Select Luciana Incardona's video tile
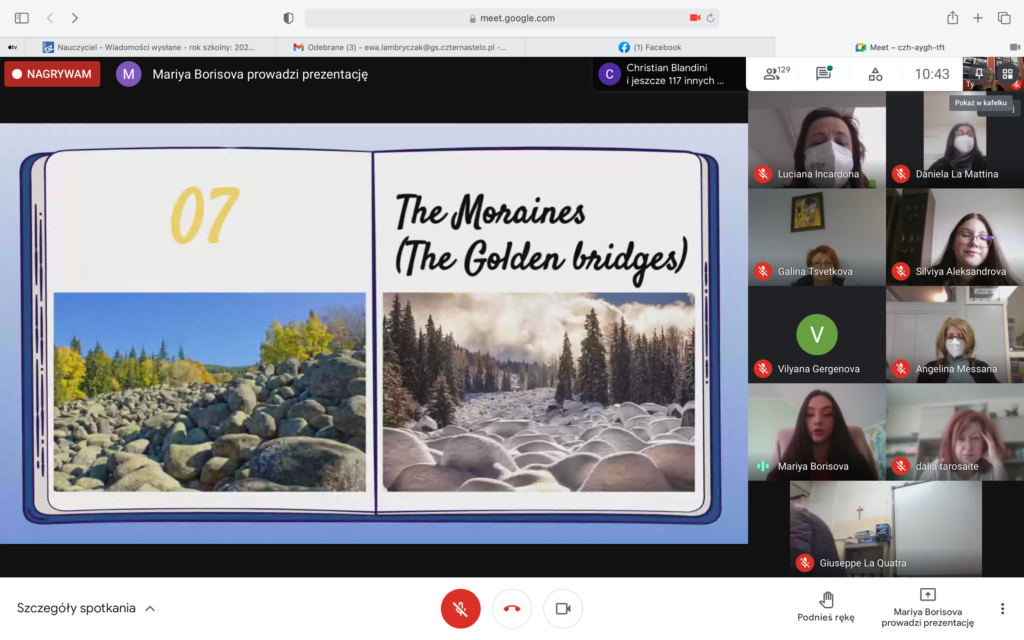 pyautogui.click(x=816, y=139)
